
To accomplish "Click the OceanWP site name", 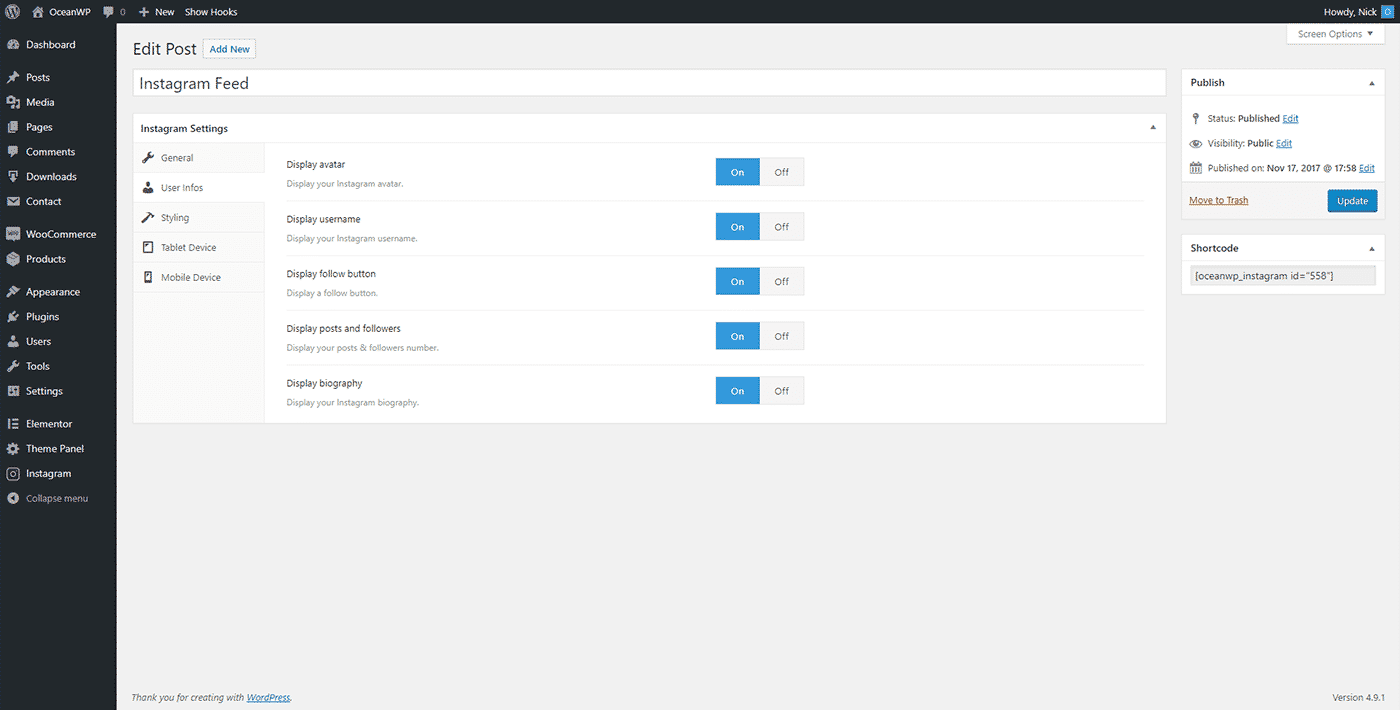I will pos(68,12).
